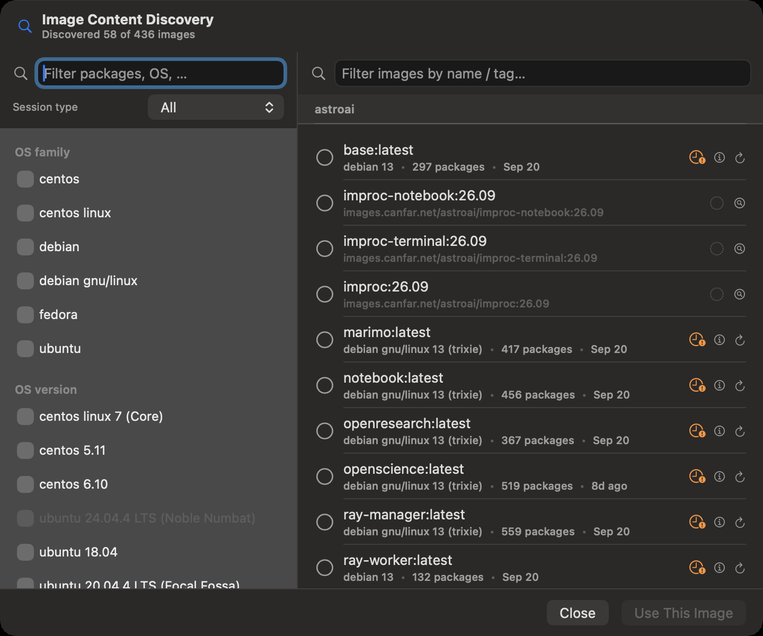
Task: Click the stale-clock warning icon for base:latest
Action: 697,158
